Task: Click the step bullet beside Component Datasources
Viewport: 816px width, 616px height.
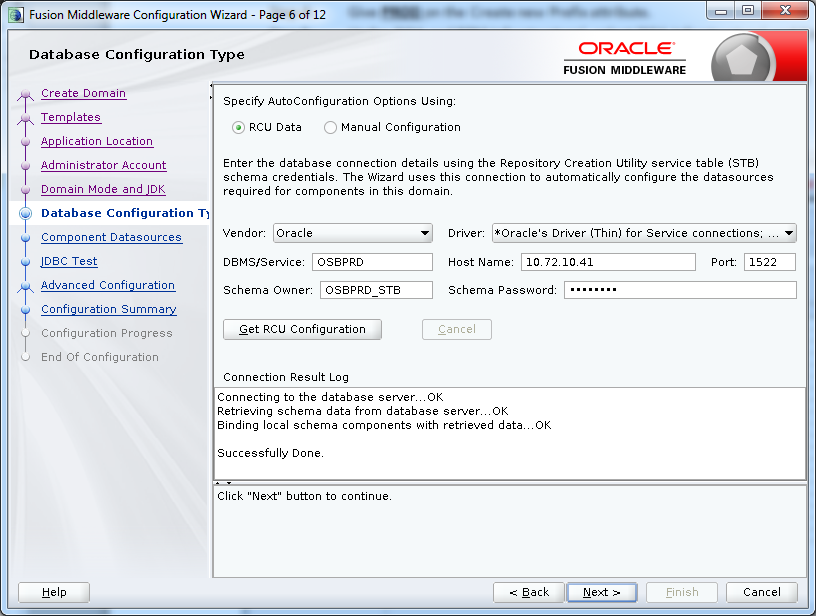Action: point(26,237)
